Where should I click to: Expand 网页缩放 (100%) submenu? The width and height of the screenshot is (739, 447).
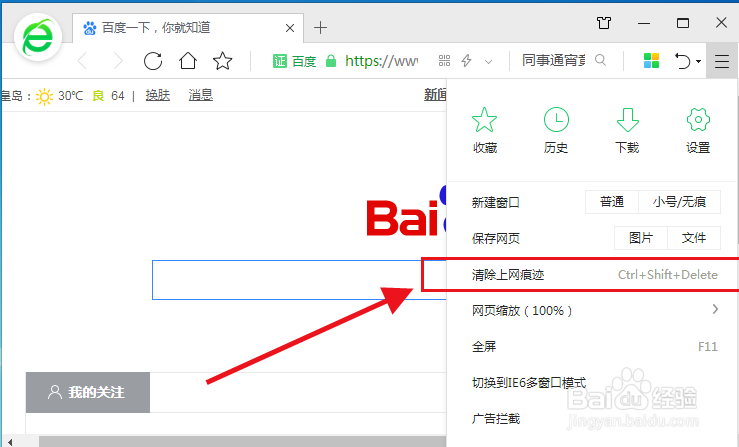click(x=591, y=310)
